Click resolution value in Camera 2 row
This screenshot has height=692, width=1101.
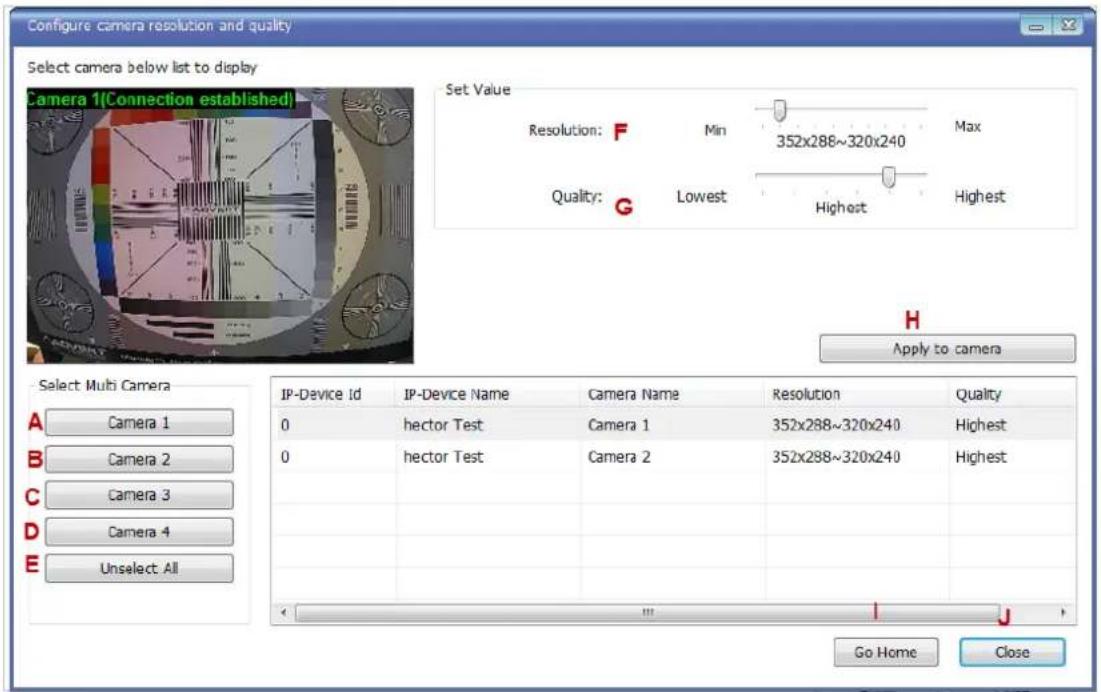point(836,457)
